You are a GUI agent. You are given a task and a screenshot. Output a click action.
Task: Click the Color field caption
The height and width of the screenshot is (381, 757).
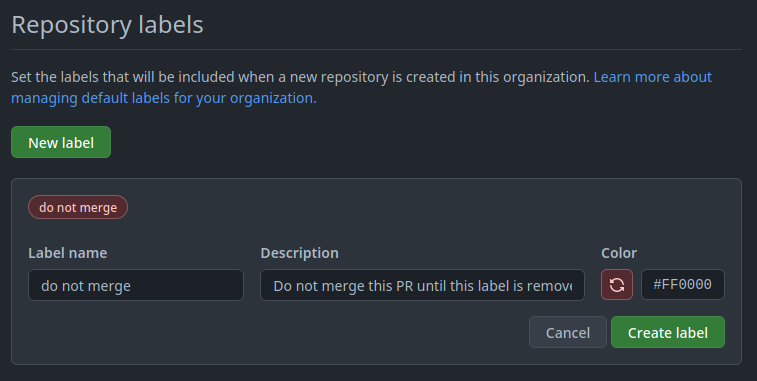619,253
